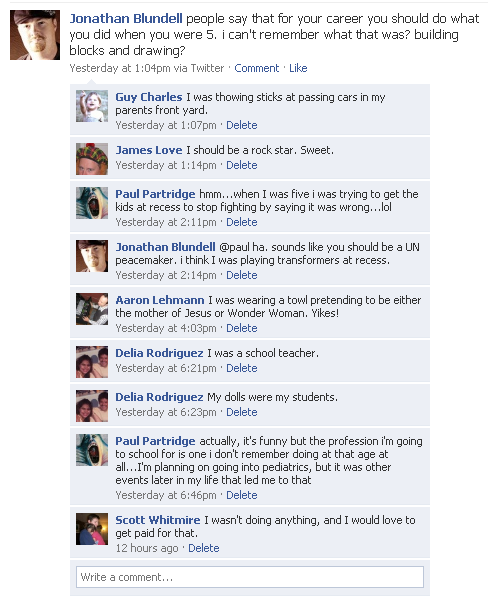Visit Aaron Lehmann's profile via name

pyautogui.click(x=160, y=300)
